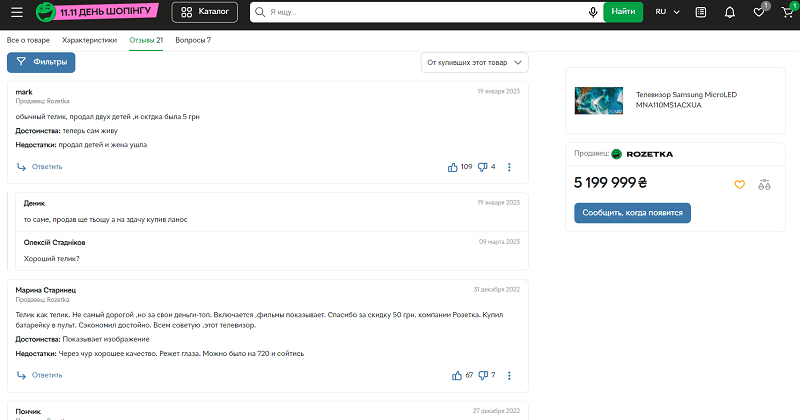
Task: Click reviewer name mark
Action: point(24,92)
